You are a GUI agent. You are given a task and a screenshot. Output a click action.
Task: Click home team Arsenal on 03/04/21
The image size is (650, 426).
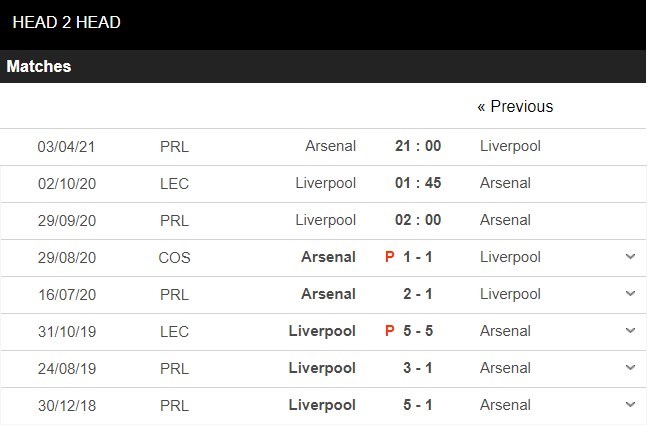(330, 146)
